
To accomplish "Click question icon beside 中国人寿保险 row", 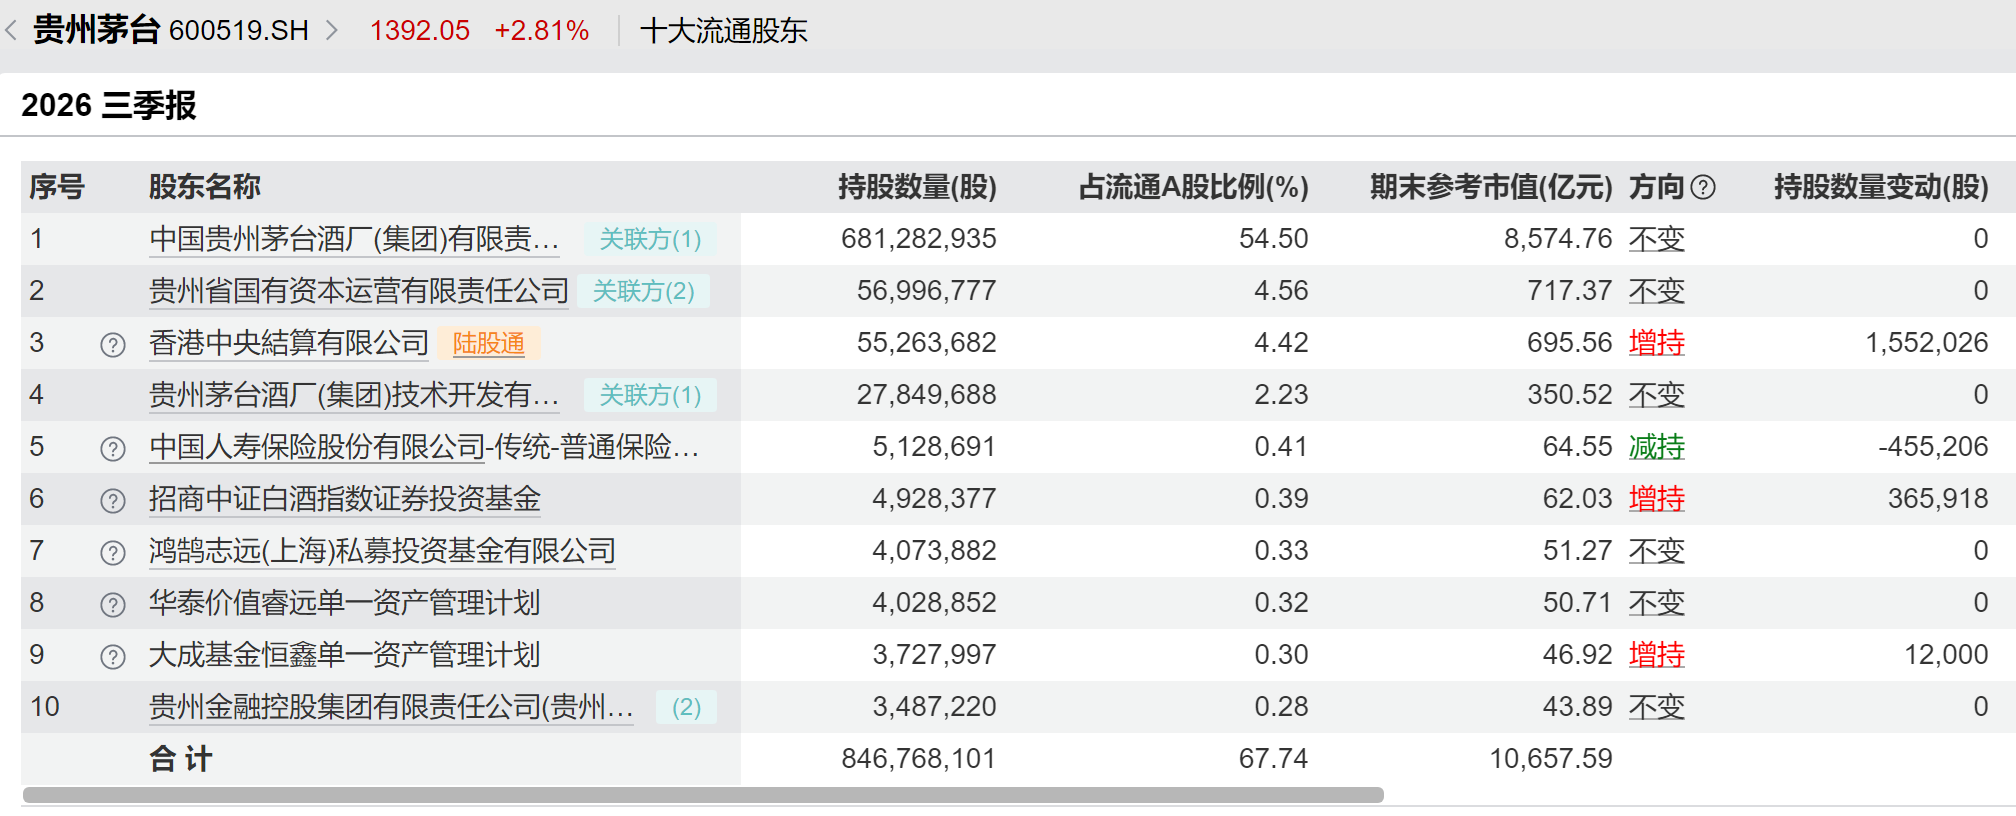I will click(x=113, y=448).
